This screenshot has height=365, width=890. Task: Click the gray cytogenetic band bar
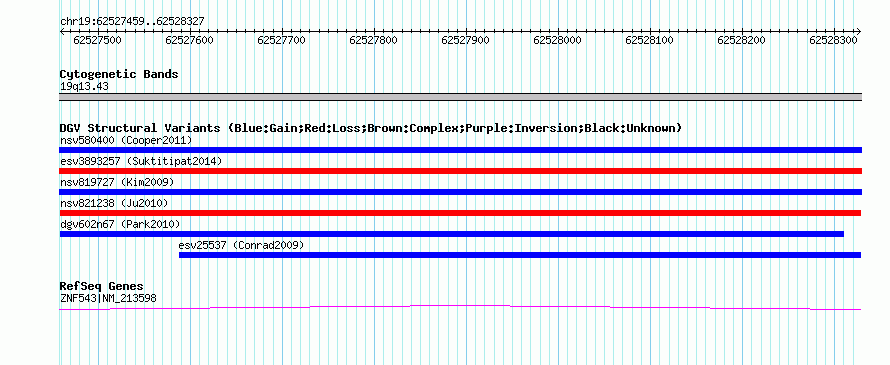click(x=460, y=97)
